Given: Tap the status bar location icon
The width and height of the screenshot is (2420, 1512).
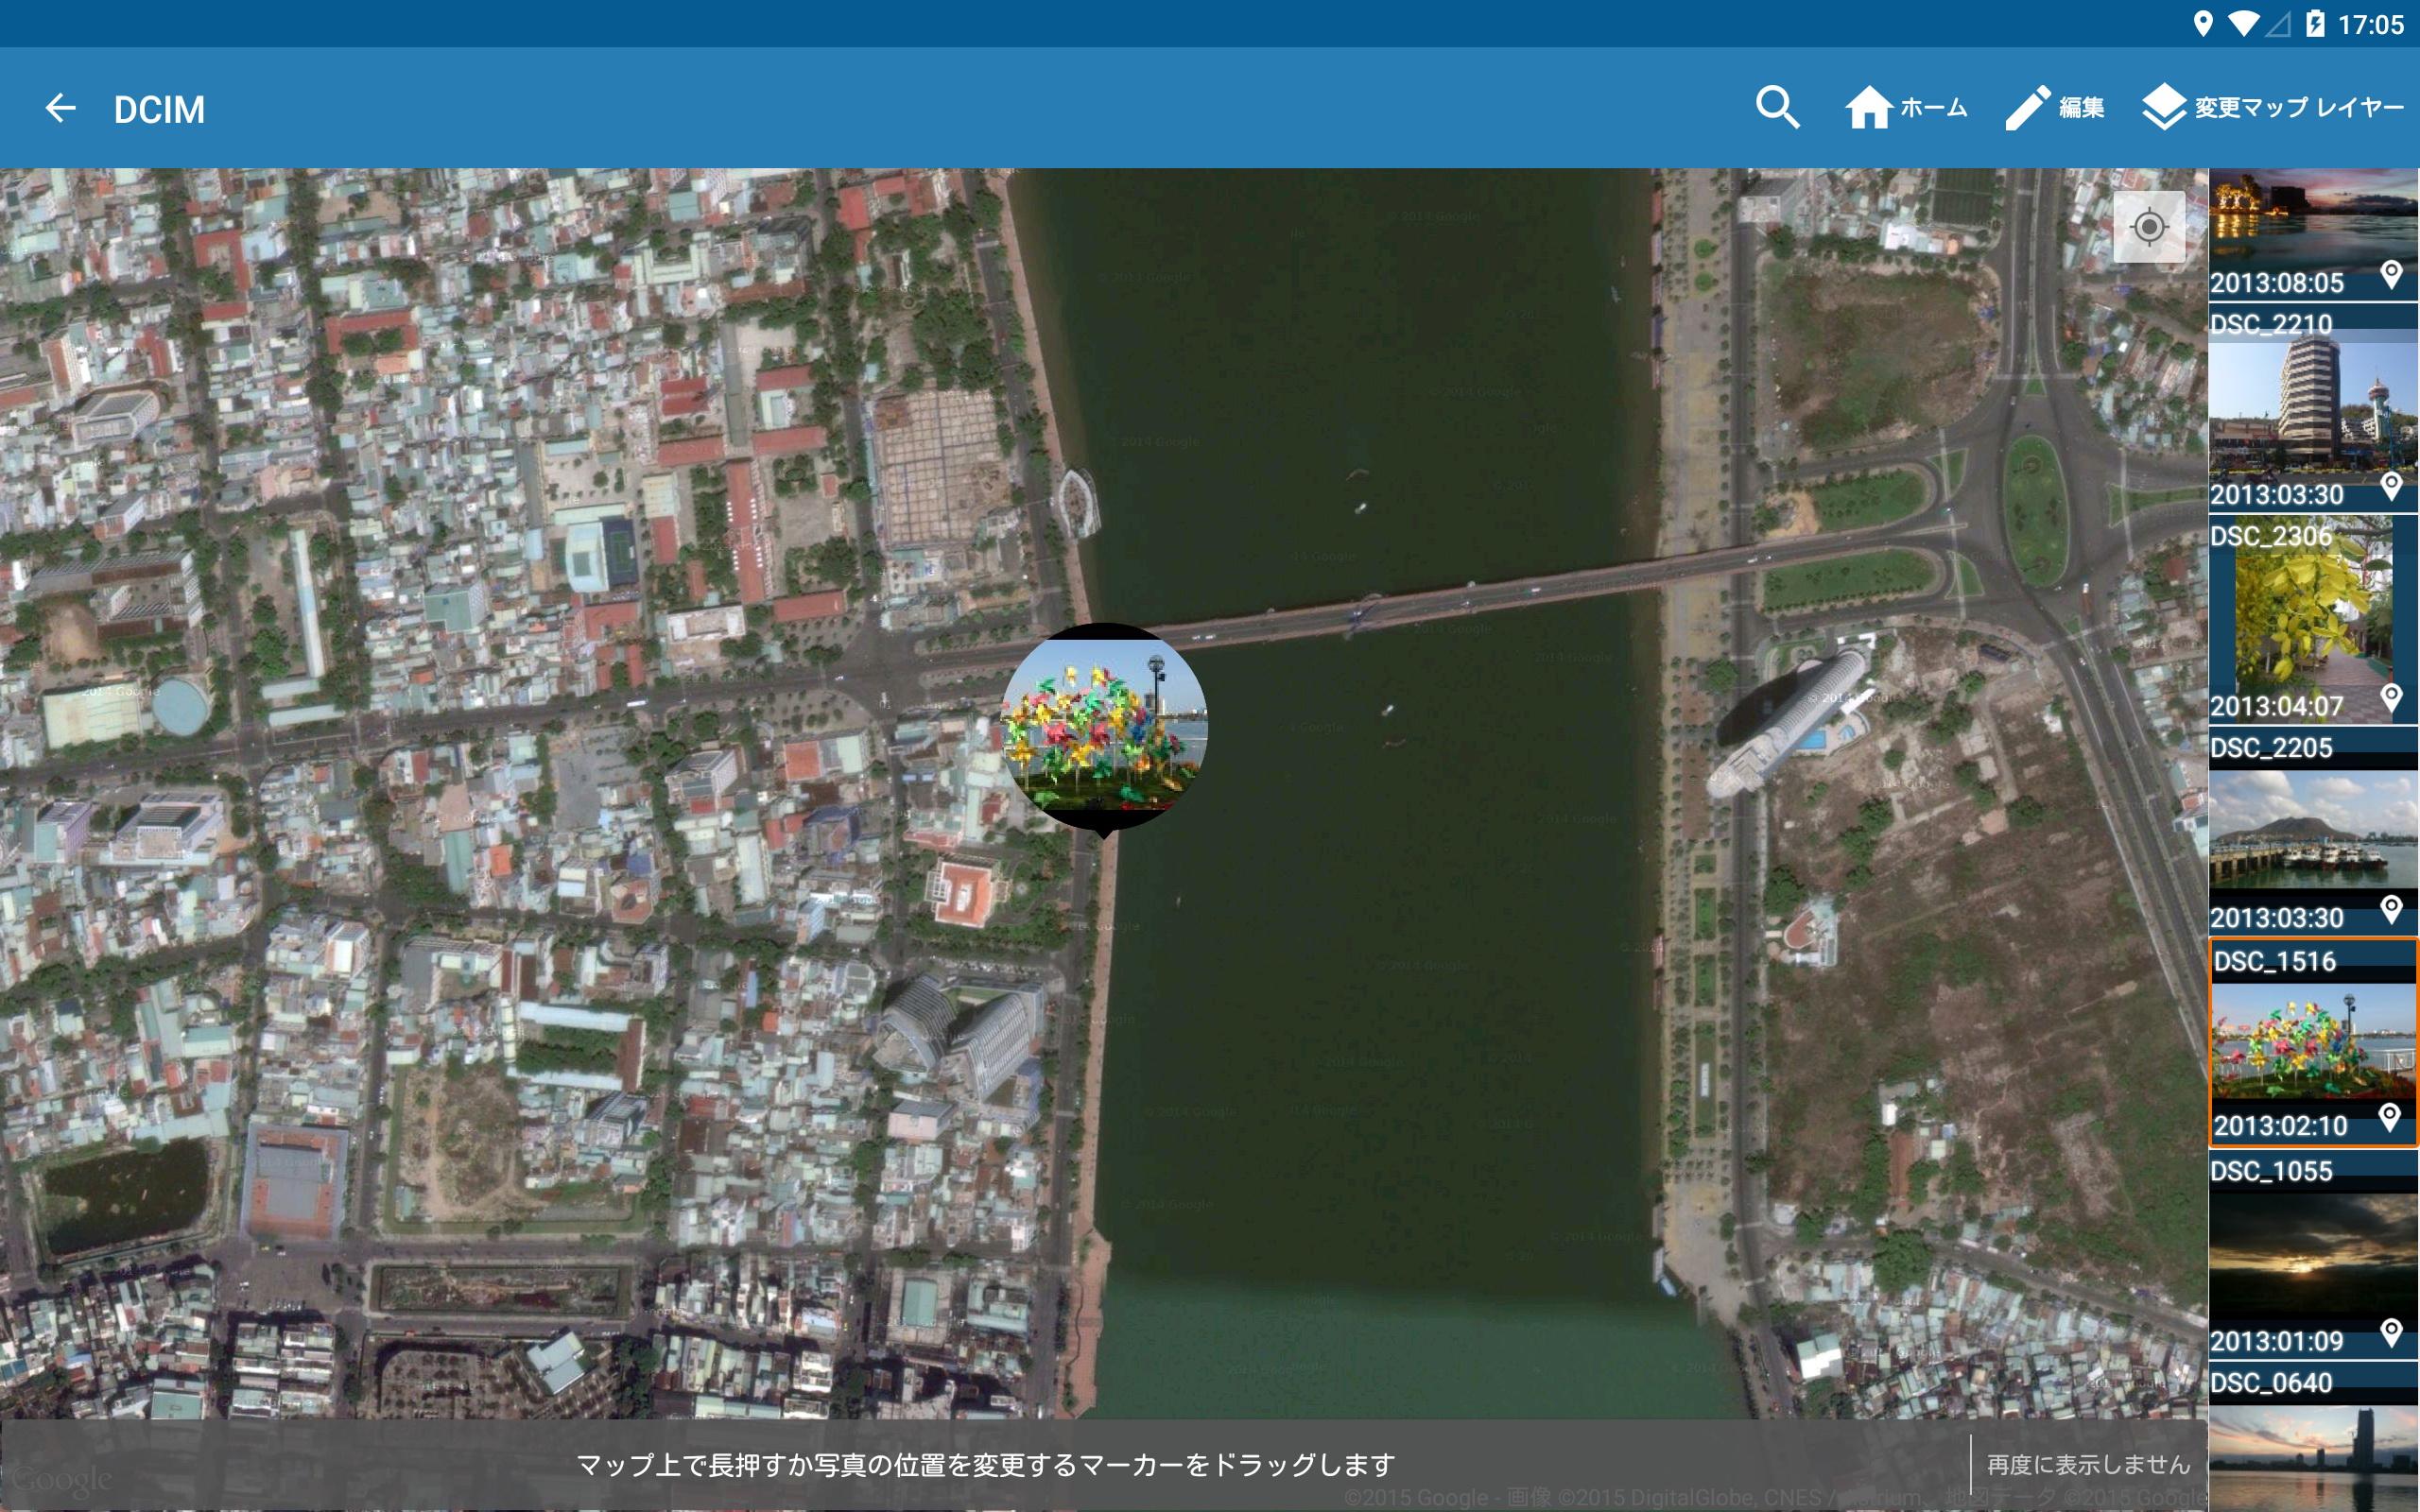Looking at the screenshot, I should (x=2202, y=23).
